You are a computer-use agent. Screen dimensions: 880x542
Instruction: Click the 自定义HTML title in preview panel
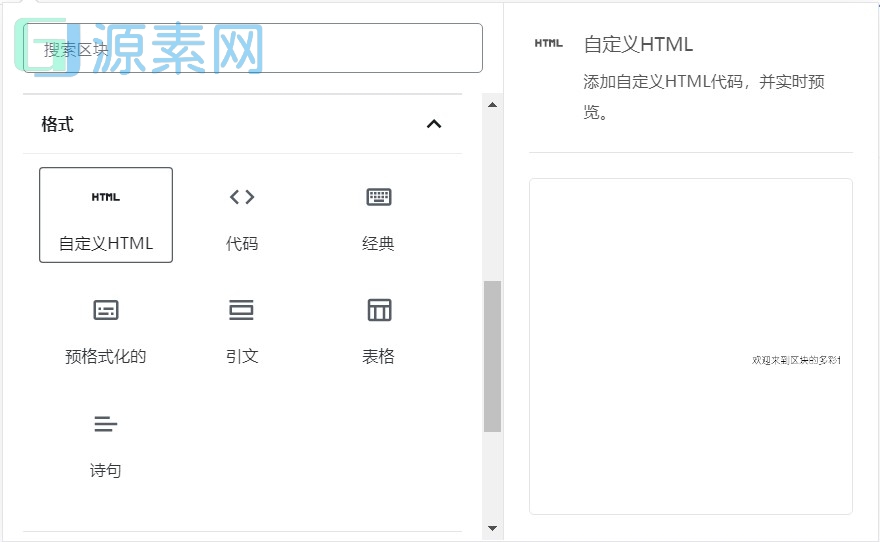click(638, 44)
